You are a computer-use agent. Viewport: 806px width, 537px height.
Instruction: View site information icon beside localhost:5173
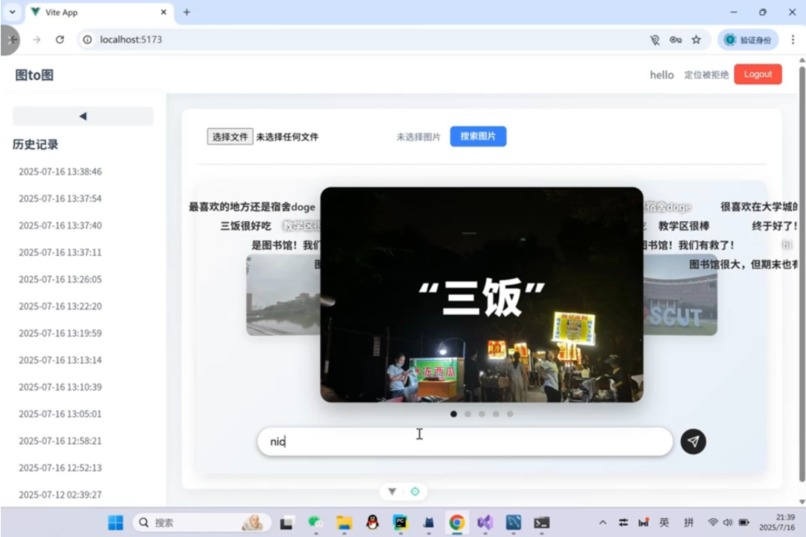pyautogui.click(x=87, y=40)
